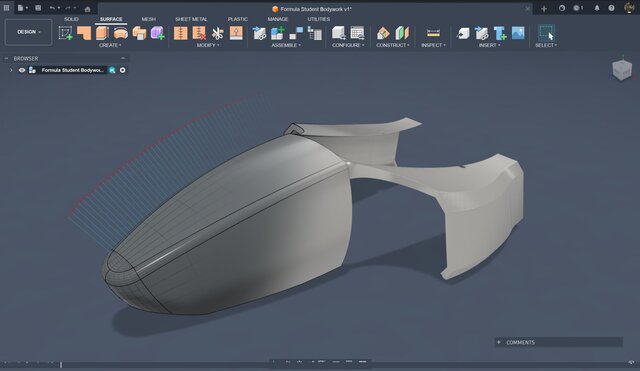The width and height of the screenshot is (640, 371).
Task: Click the timeline playhead marker
Action: (x=61, y=364)
